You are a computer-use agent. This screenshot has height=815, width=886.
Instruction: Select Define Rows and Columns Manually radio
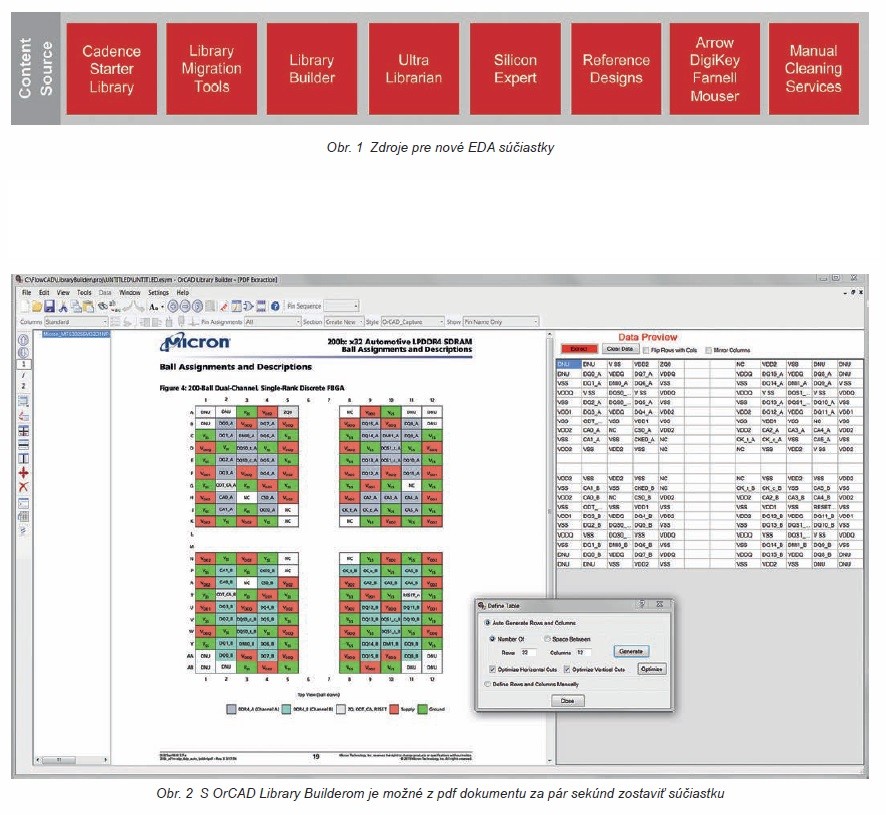click(487, 684)
